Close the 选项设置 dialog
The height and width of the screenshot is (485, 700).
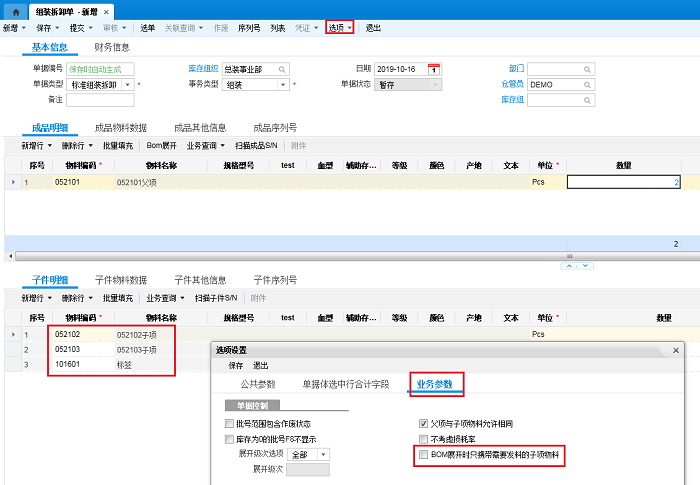675,351
